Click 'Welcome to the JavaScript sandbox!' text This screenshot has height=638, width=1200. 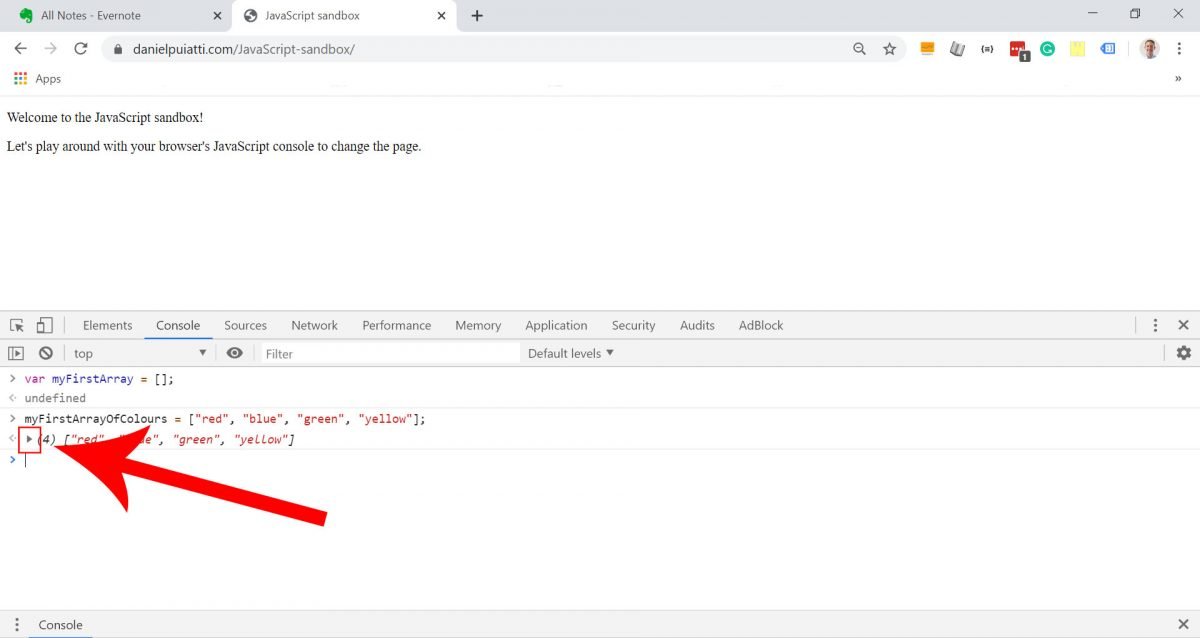(x=105, y=117)
